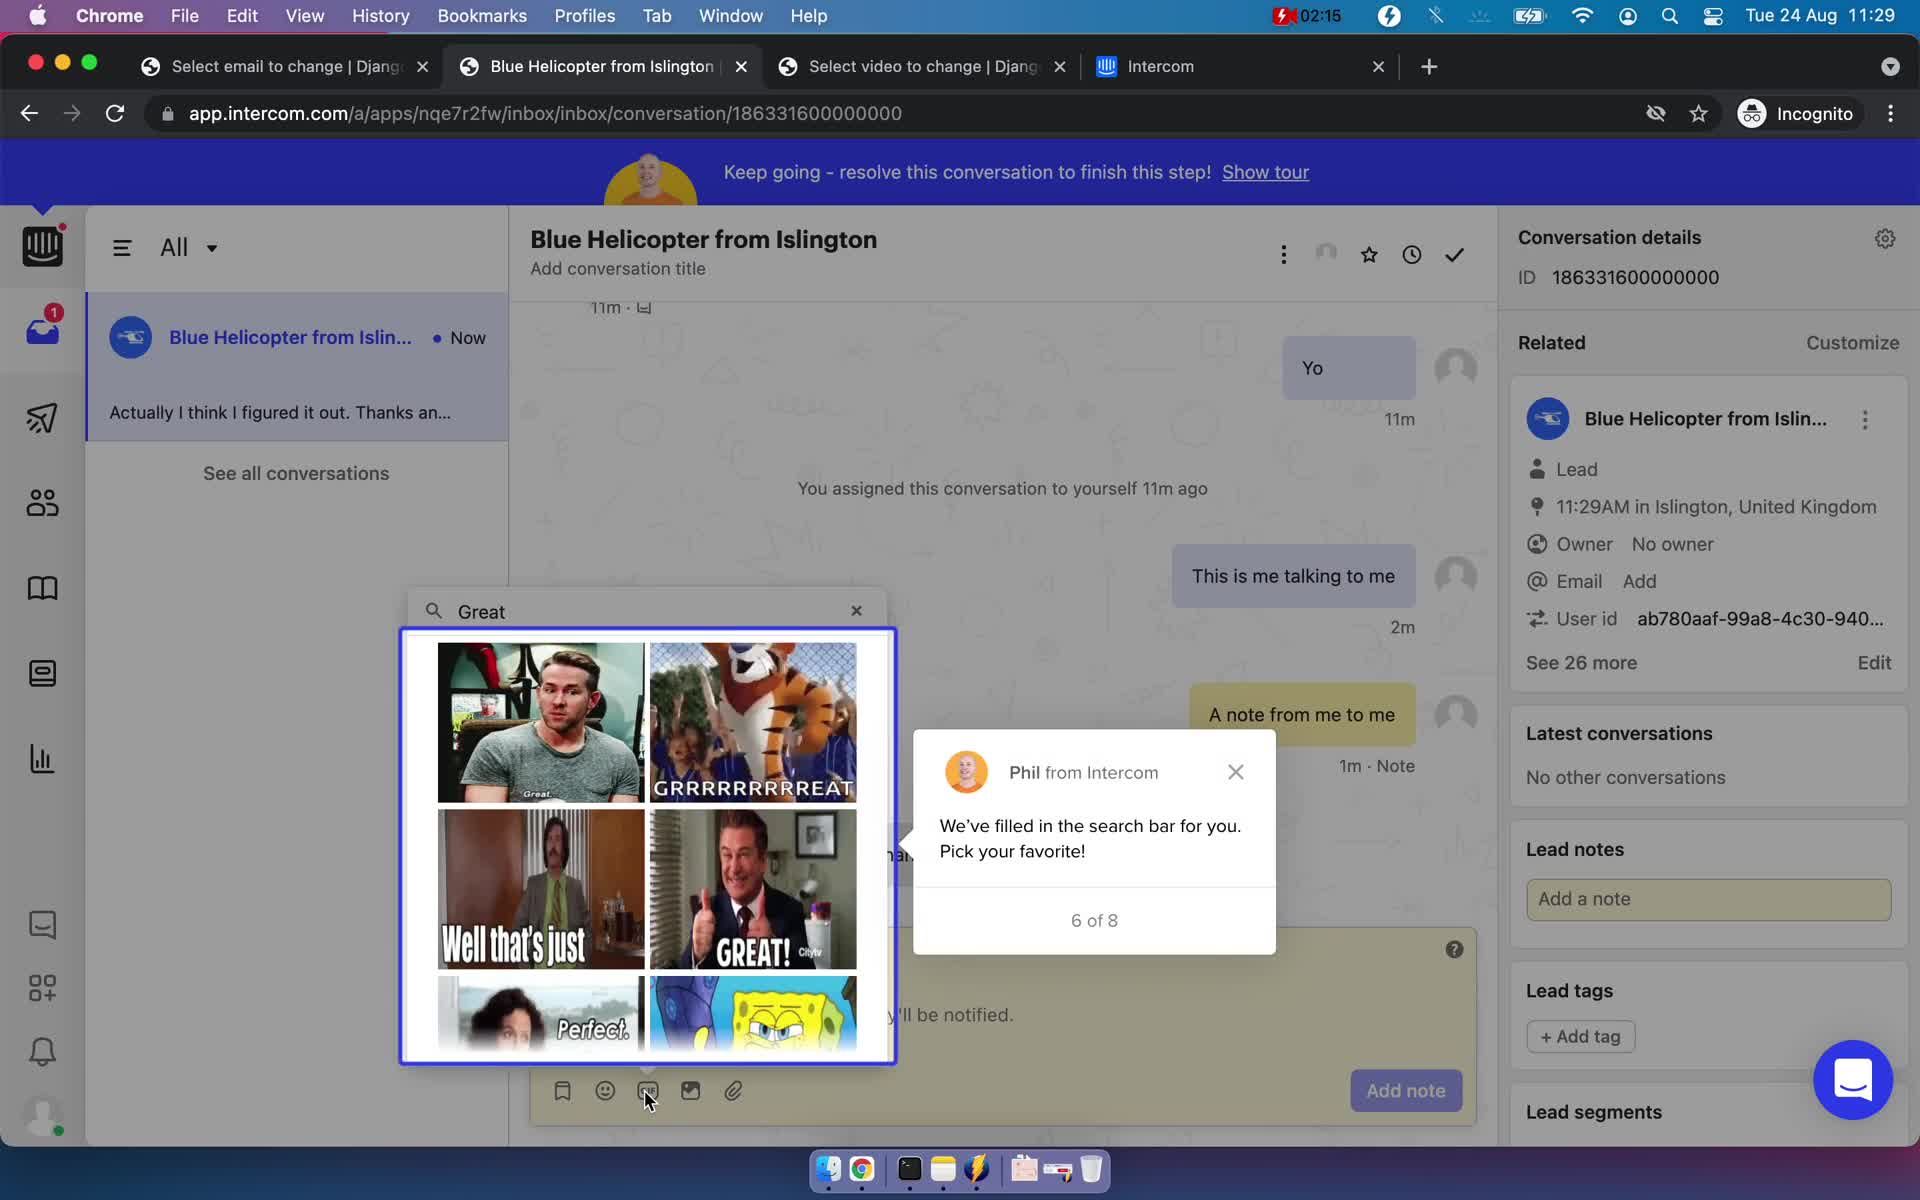Open the Articles book icon in sidebar

42,588
